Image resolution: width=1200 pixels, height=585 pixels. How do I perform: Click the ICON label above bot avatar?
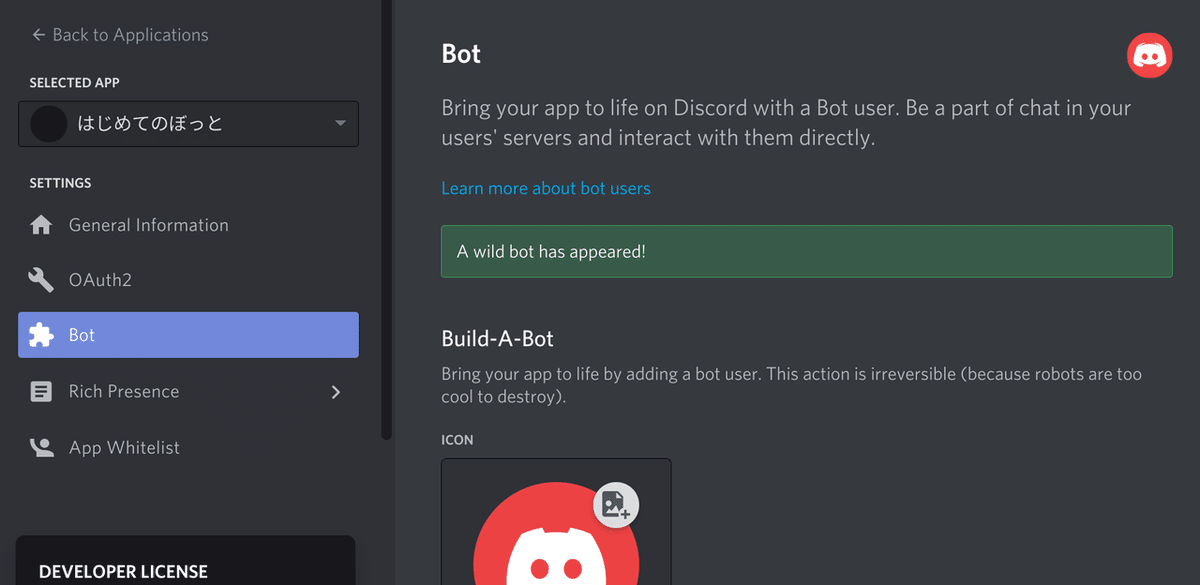457,440
